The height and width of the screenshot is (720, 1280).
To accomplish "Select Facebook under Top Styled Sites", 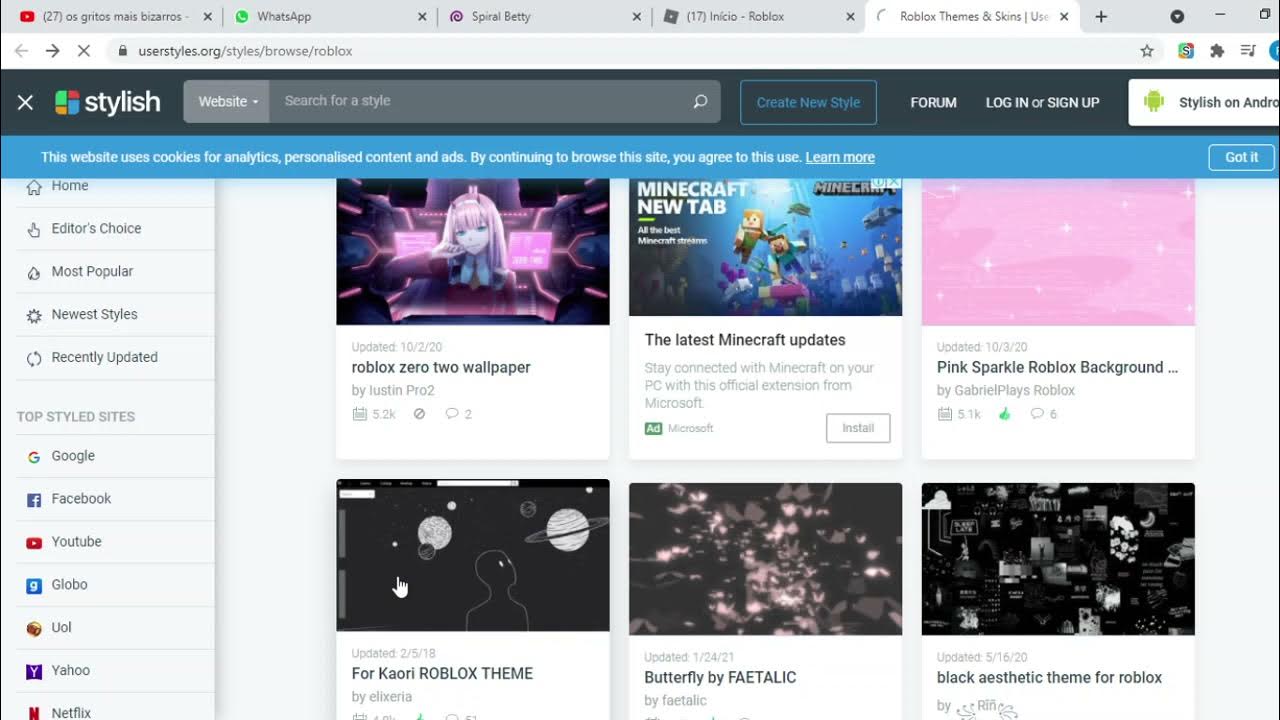I will (81, 499).
